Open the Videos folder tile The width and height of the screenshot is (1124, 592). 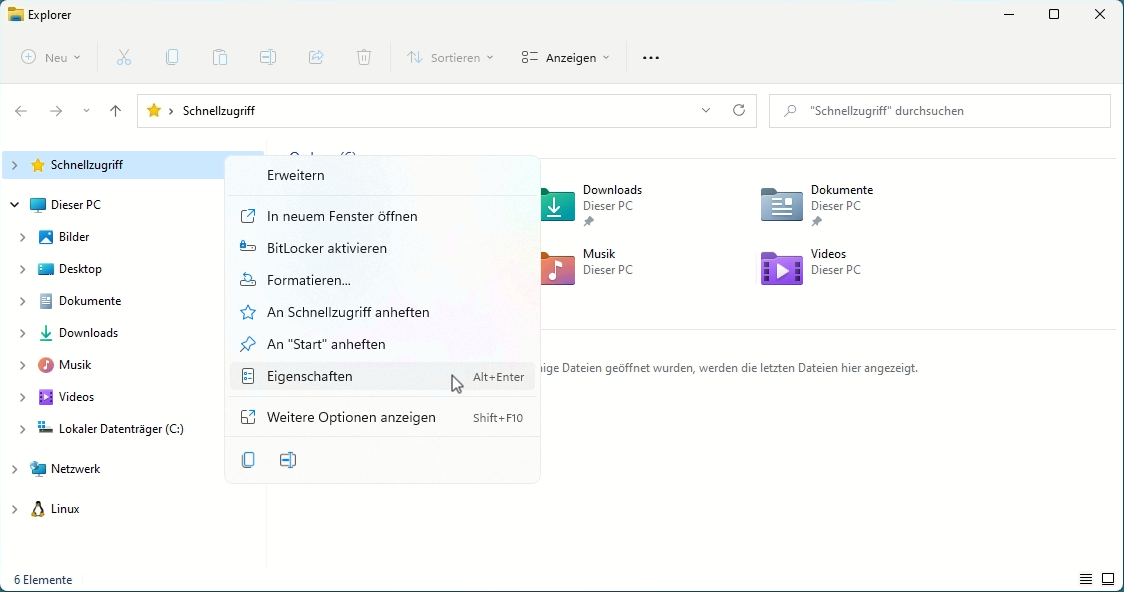[811, 266]
